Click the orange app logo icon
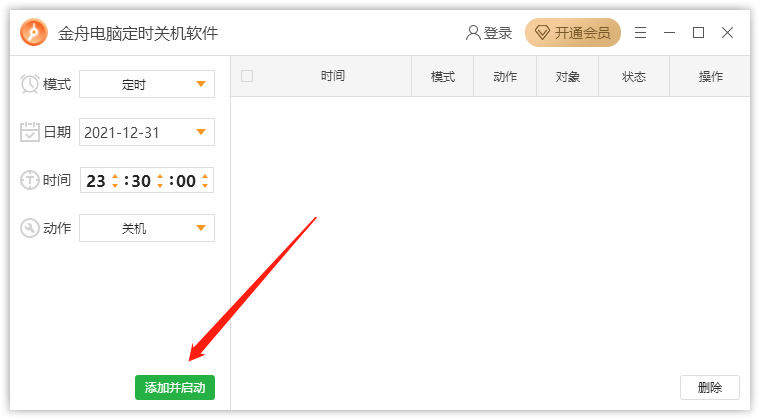Image resolution: width=760 pixels, height=420 pixels. [34, 32]
